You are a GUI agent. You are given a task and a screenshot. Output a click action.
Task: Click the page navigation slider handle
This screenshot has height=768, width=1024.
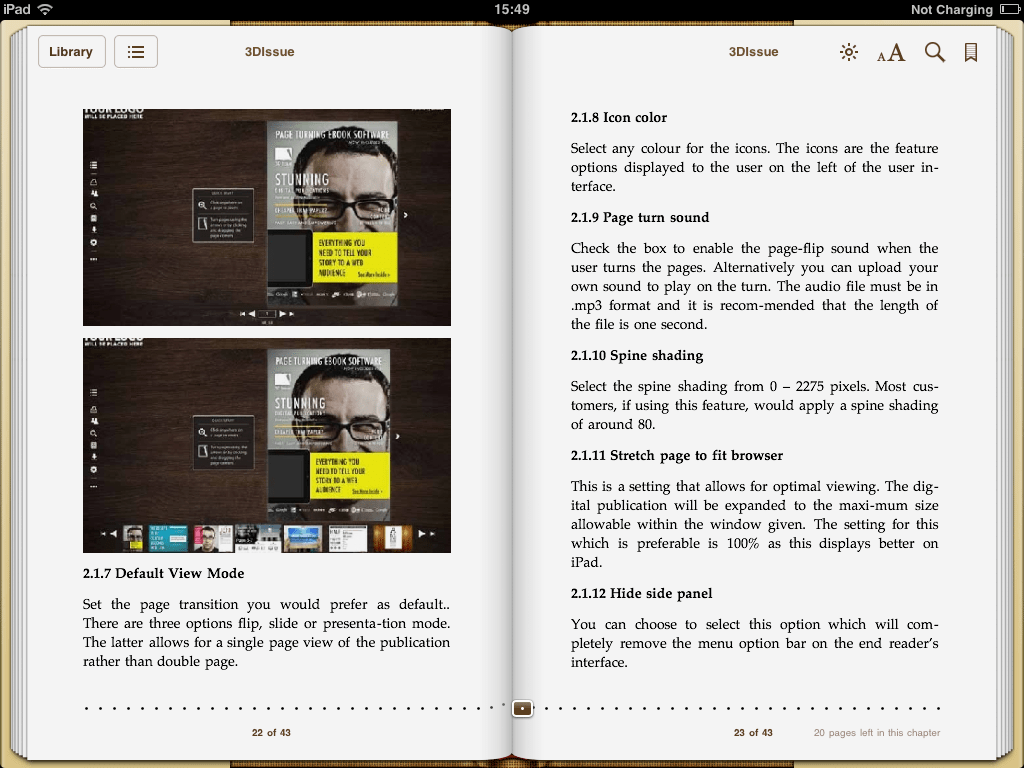click(x=522, y=708)
